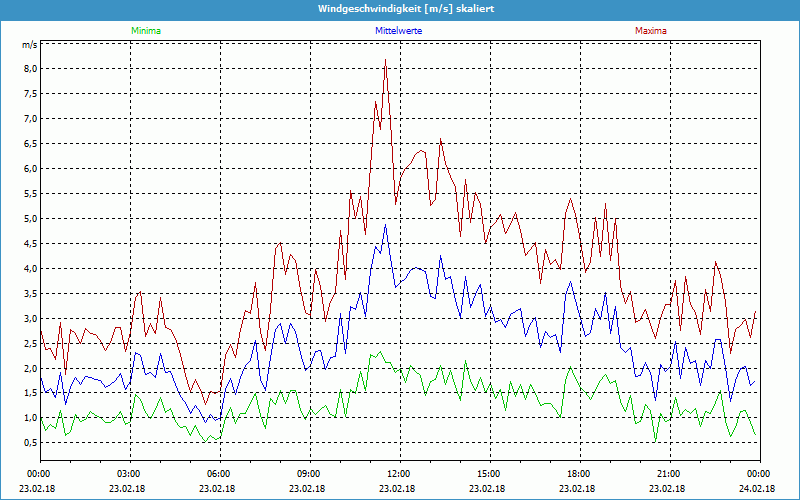Click the 12:00 time axis label
The height and width of the screenshot is (500, 800).
(398, 474)
